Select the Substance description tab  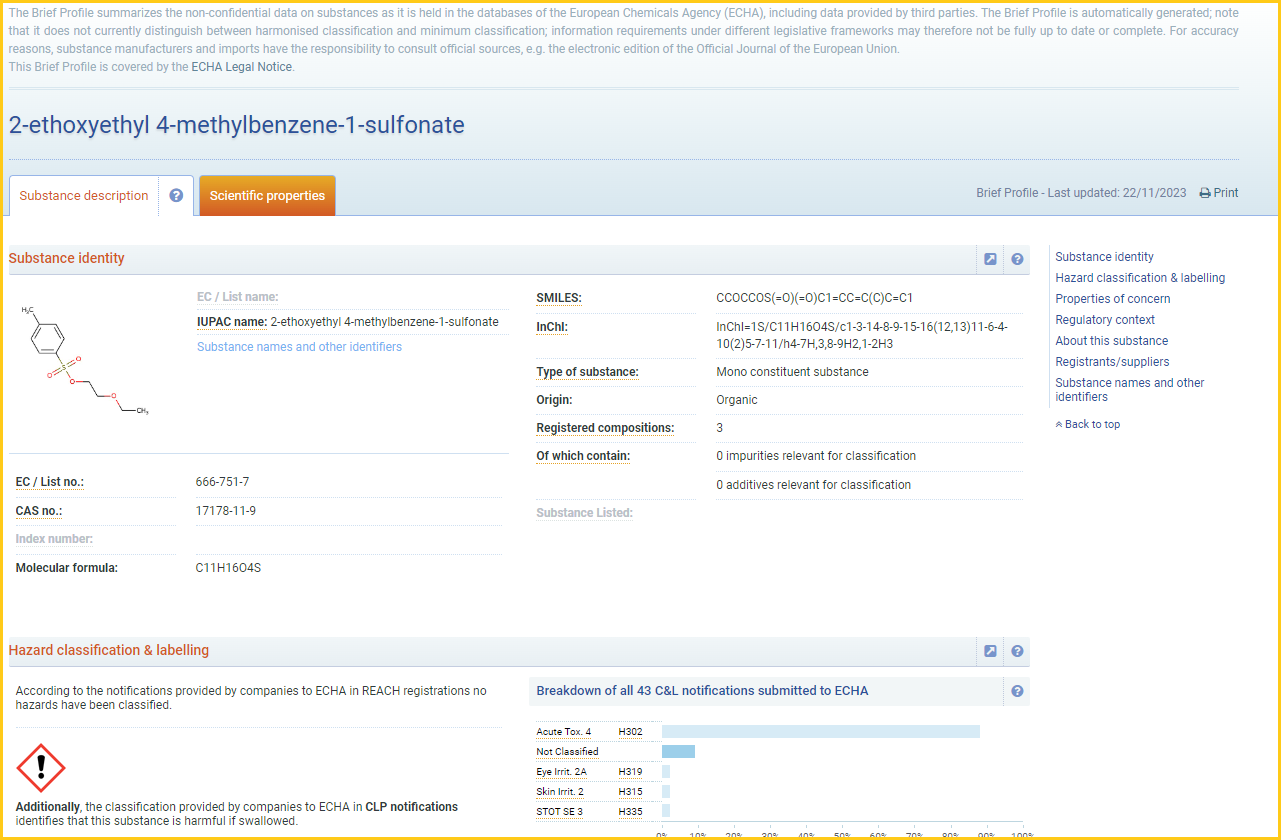(x=84, y=196)
